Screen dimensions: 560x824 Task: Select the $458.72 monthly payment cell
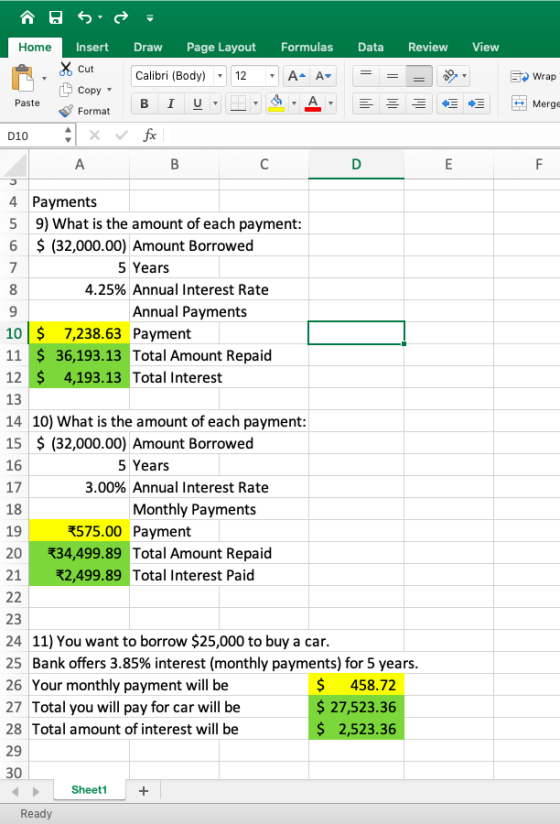tap(356, 685)
